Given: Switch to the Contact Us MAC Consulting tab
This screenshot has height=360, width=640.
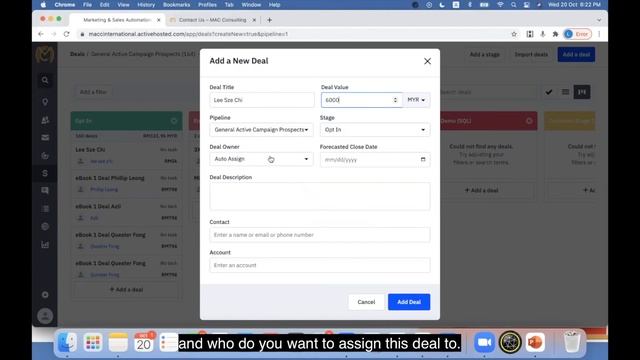Looking at the screenshot, I should click(x=212, y=20).
